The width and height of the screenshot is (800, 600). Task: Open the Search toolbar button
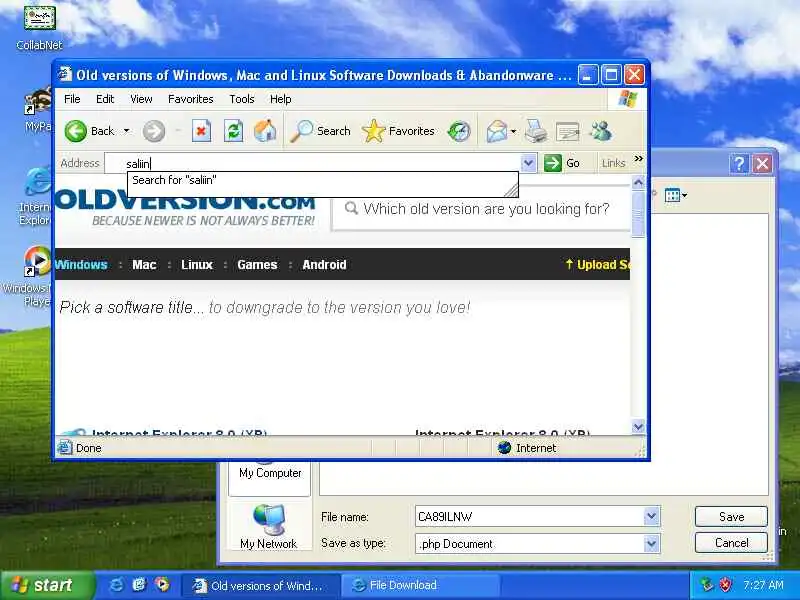[320, 131]
